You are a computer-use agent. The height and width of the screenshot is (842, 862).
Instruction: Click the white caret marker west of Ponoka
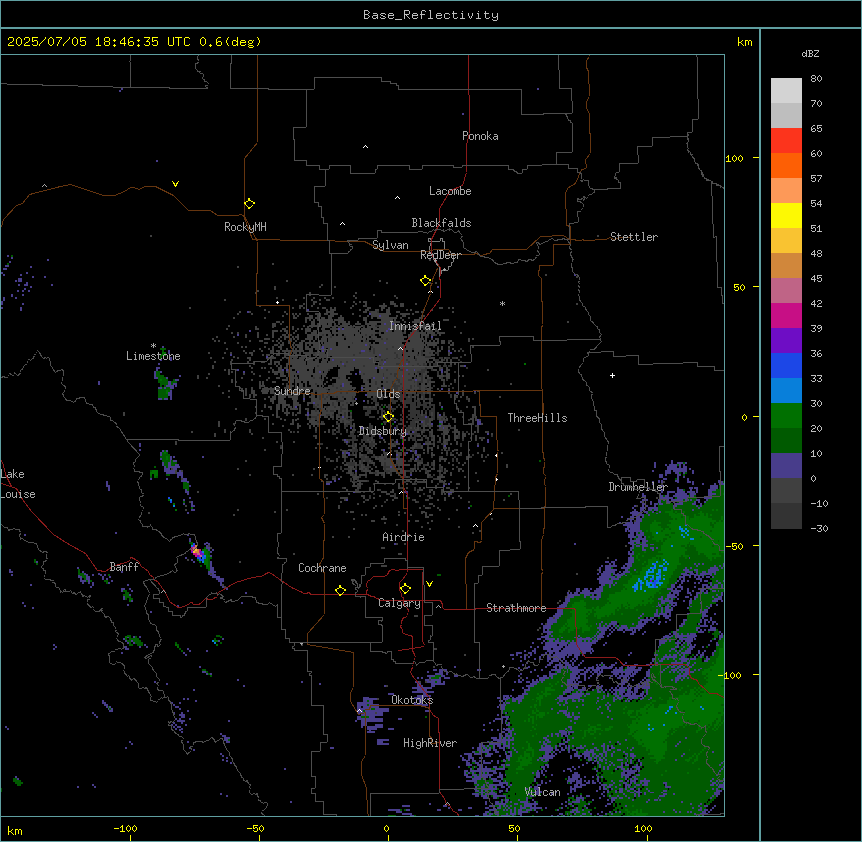[365, 147]
